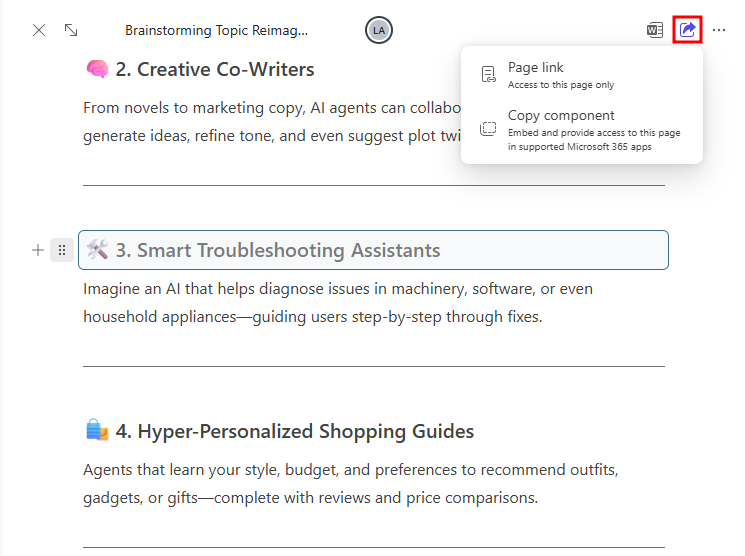
Task: Click the page title 'Brainstorming Topic Reimag...'
Action: point(216,30)
